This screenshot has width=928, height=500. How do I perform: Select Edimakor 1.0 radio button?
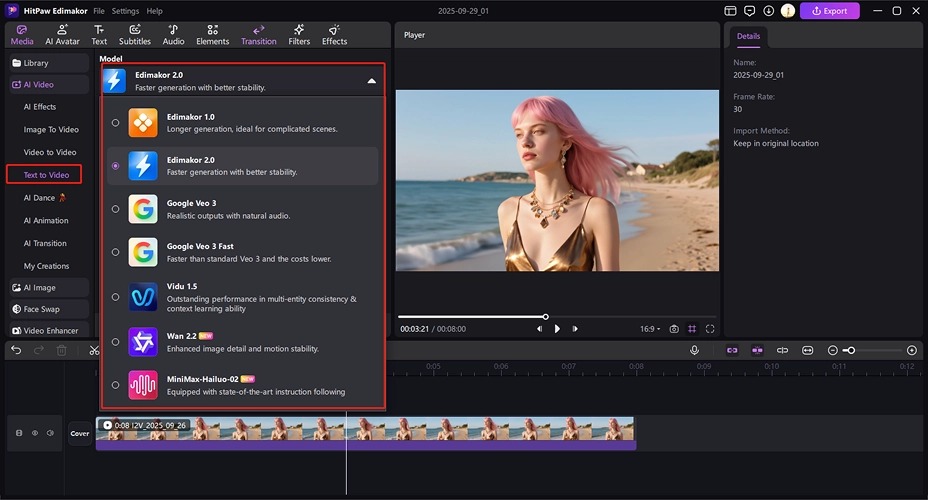point(115,122)
